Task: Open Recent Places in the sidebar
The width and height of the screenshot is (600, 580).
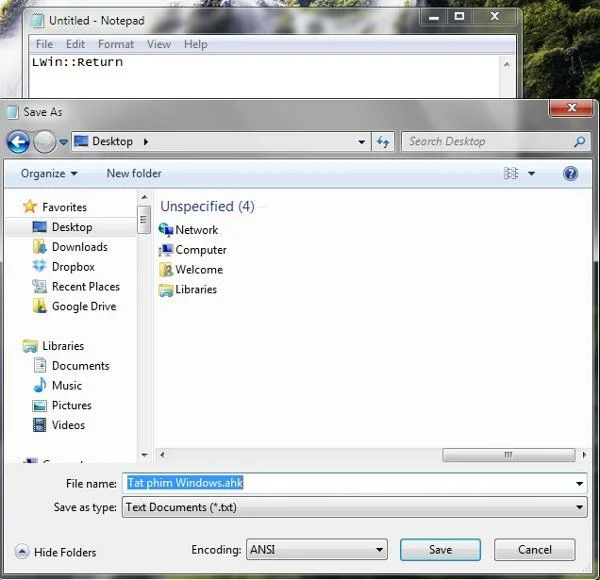Action: (x=86, y=287)
